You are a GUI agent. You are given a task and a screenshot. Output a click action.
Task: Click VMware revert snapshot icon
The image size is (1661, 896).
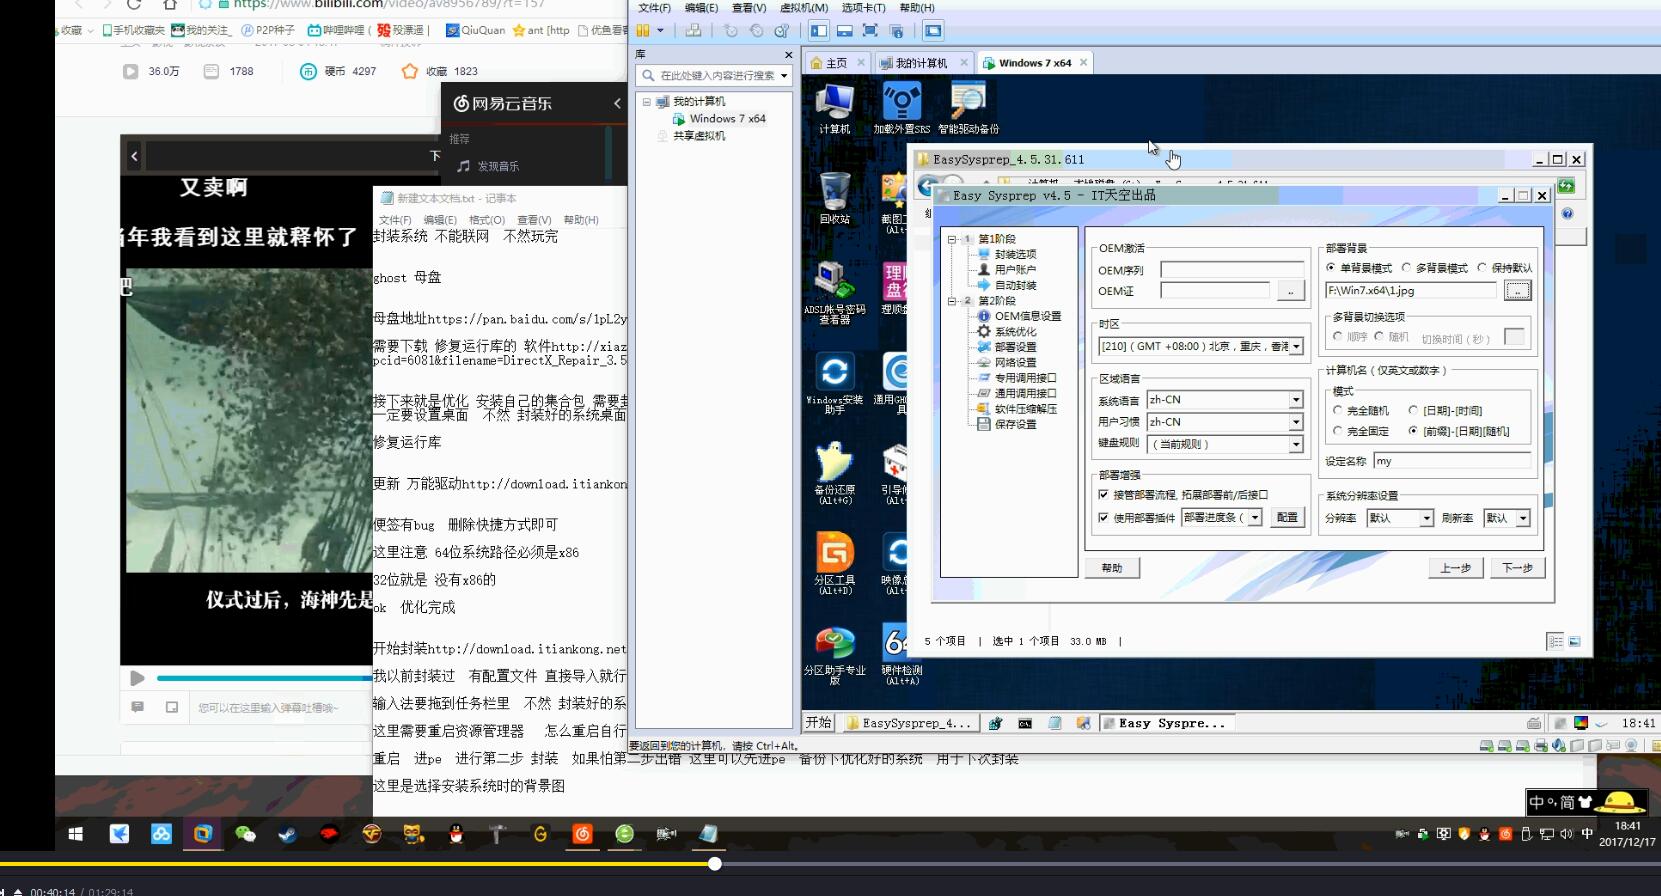756,31
